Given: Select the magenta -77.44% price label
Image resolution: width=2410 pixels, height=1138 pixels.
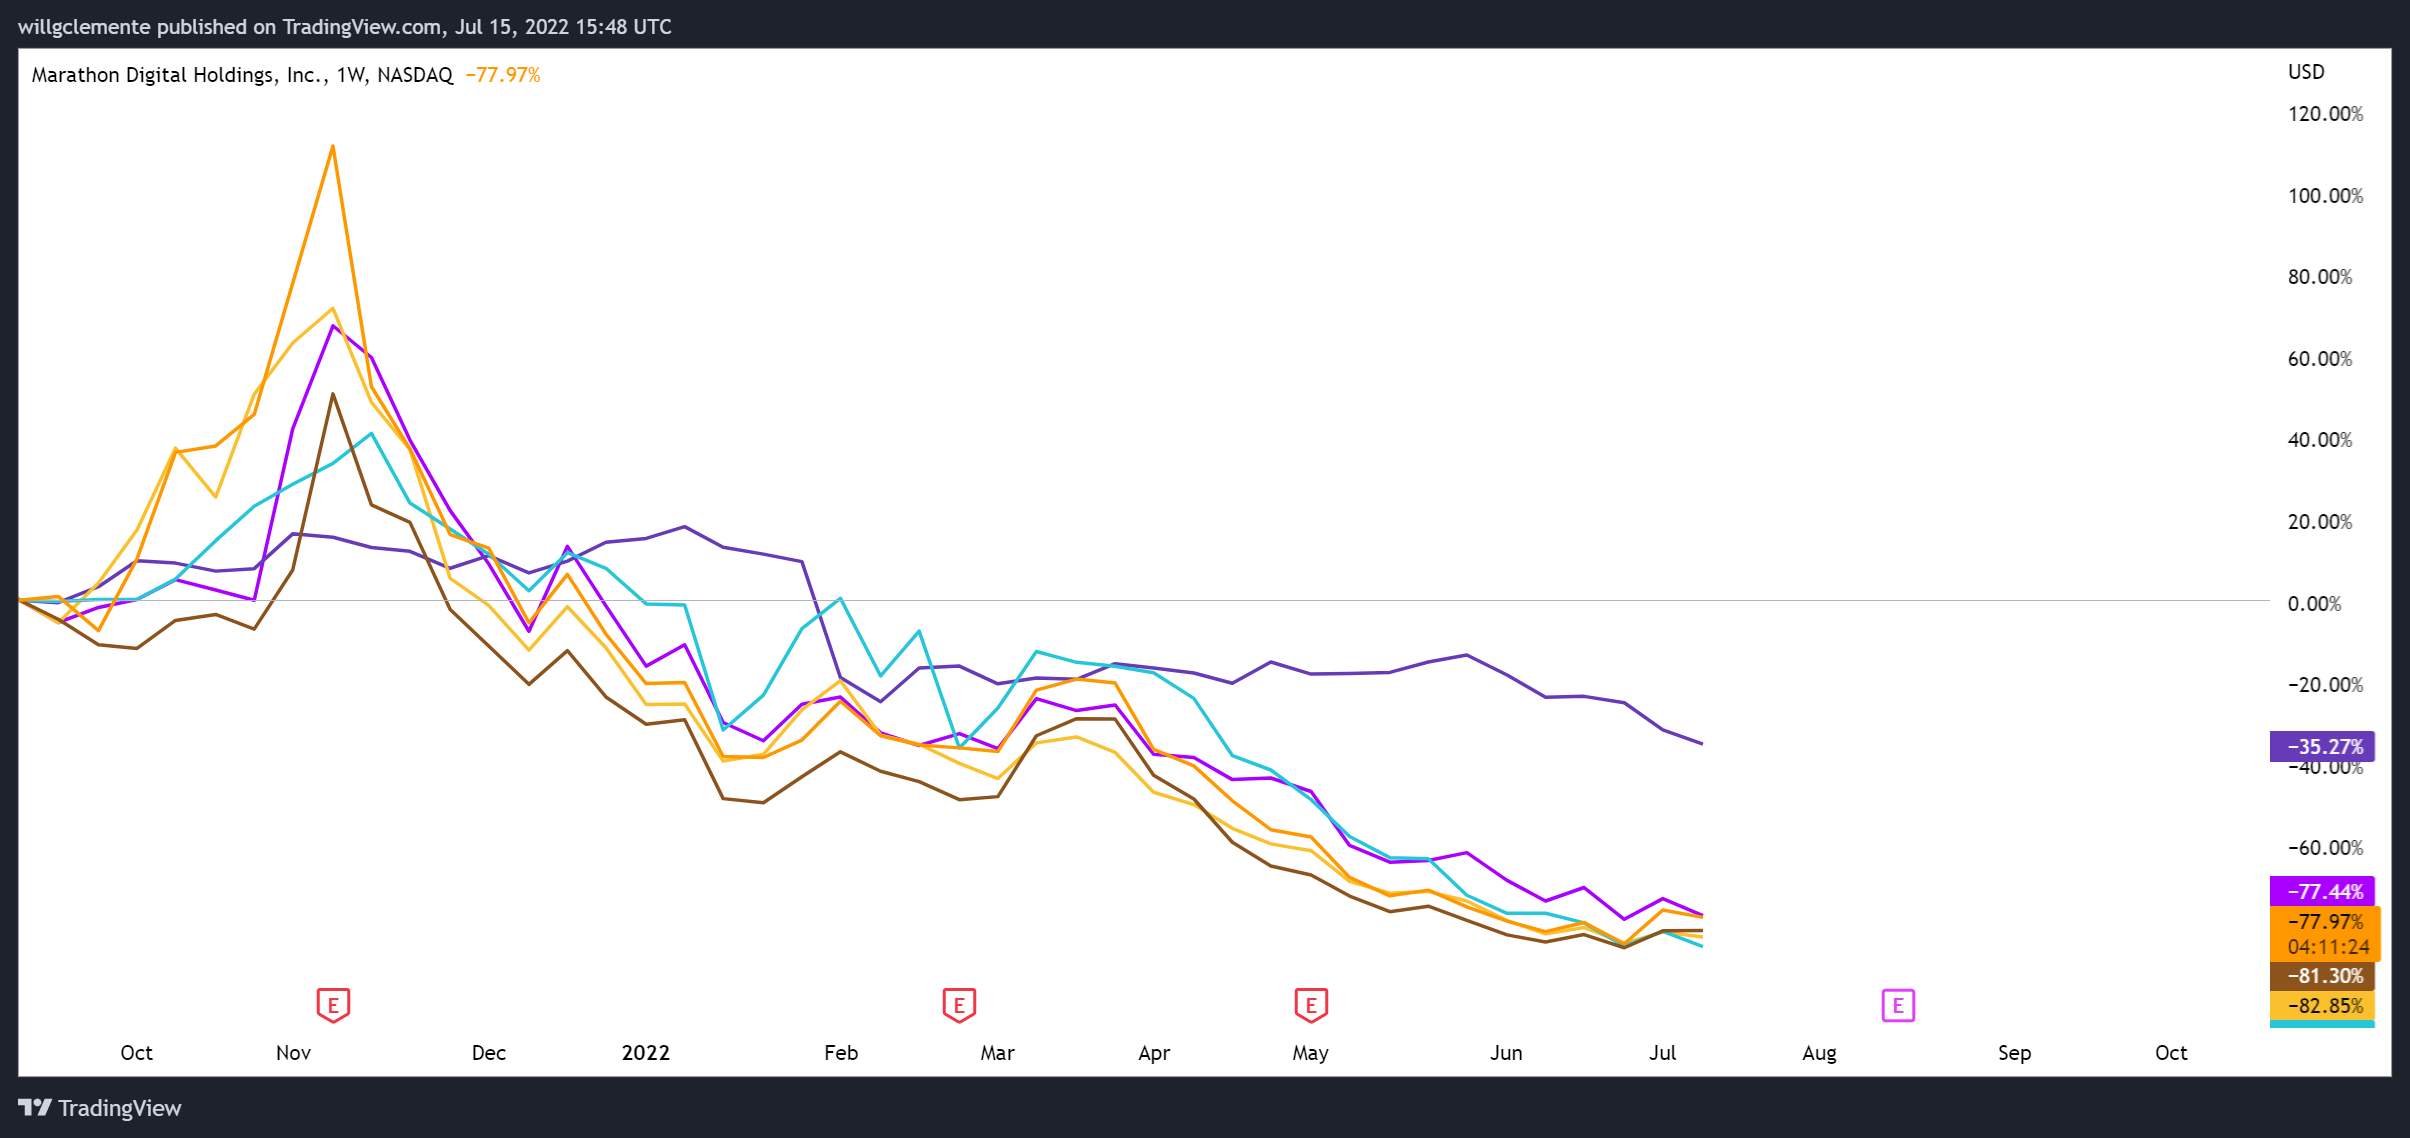Looking at the screenshot, I should pyautogui.click(x=2323, y=890).
